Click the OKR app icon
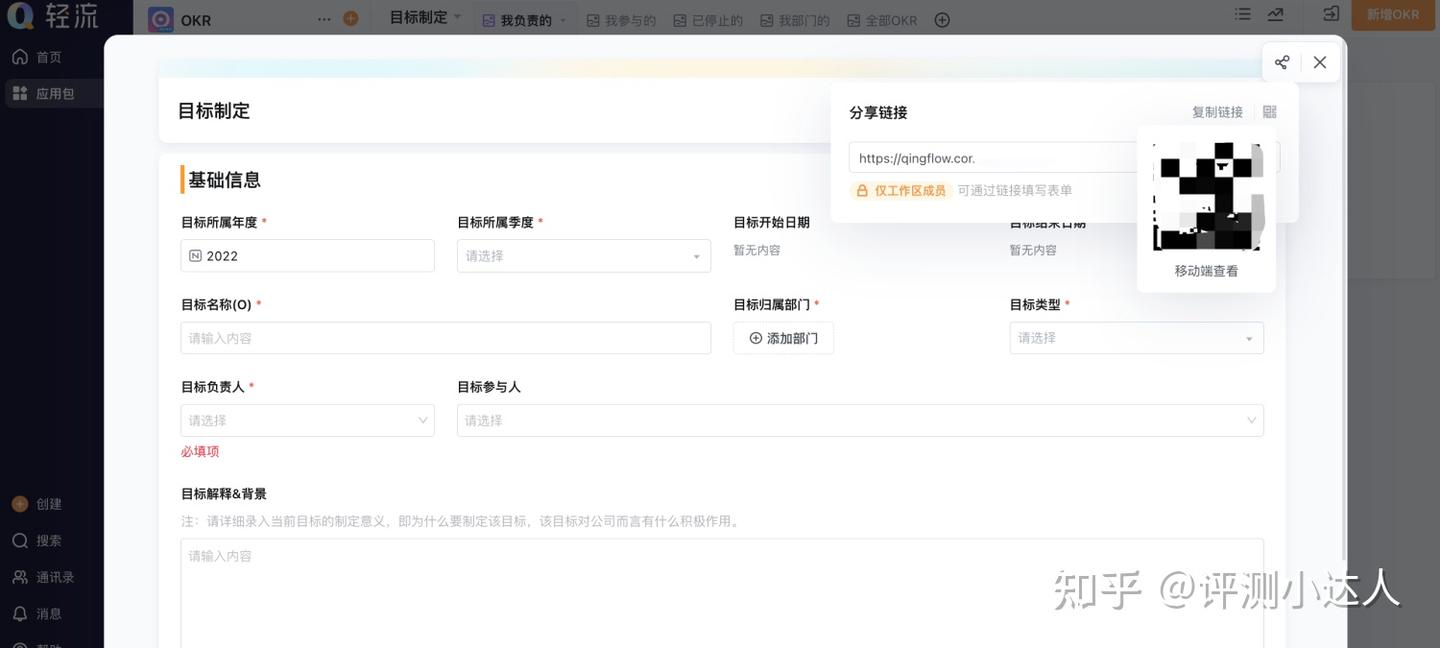 pyautogui.click(x=160, y=19)
